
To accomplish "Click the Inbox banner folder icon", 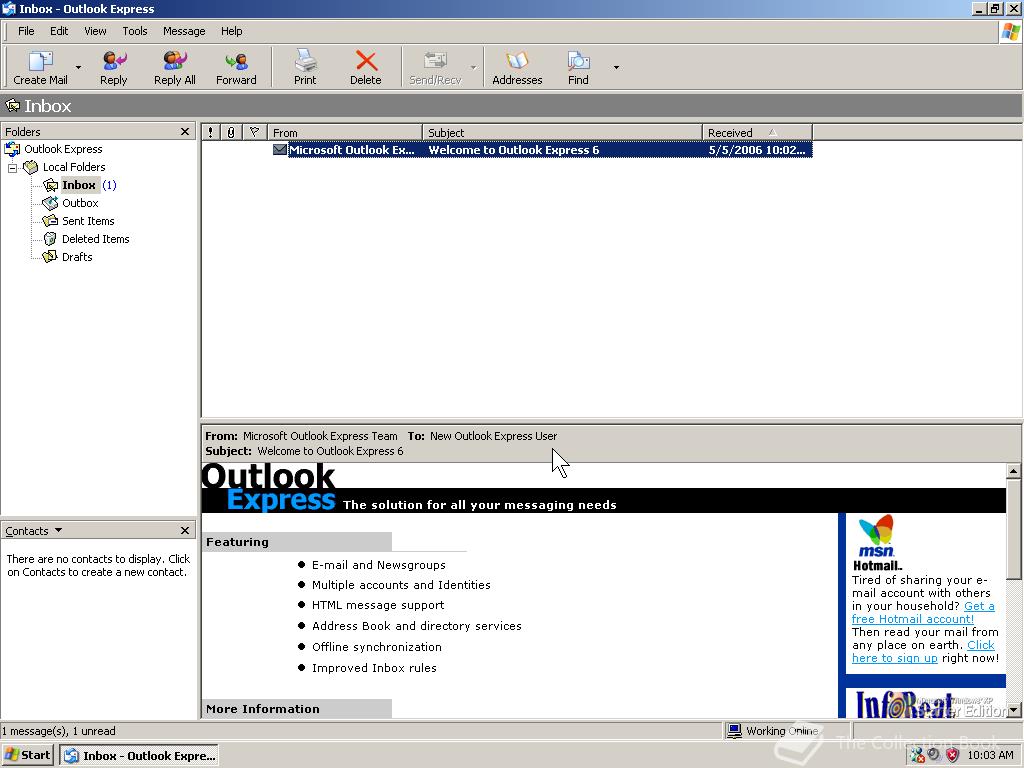I will point(12,105).
